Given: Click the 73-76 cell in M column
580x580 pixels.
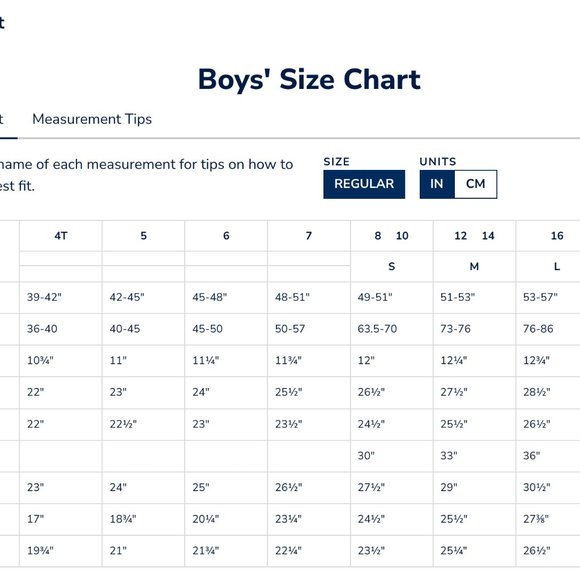Looking at the screenshot, I should (455, 329).
